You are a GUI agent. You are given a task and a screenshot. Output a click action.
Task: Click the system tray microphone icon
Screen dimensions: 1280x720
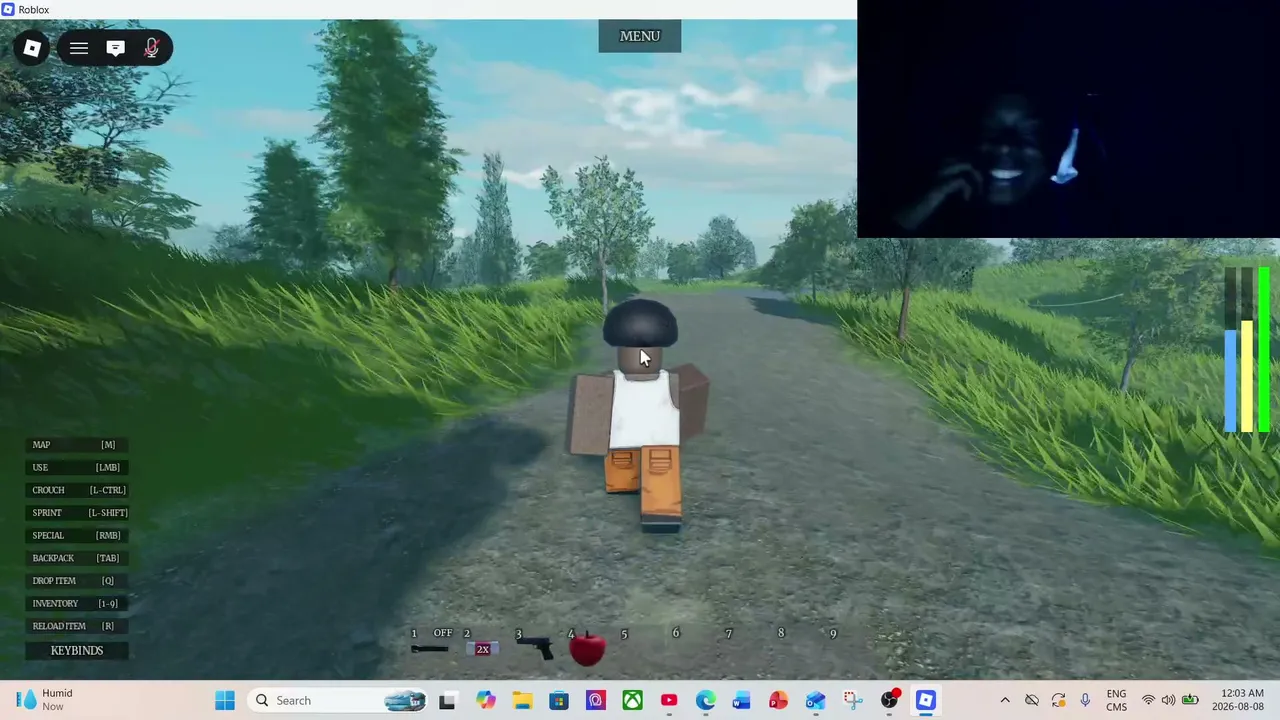point(1085,700)
